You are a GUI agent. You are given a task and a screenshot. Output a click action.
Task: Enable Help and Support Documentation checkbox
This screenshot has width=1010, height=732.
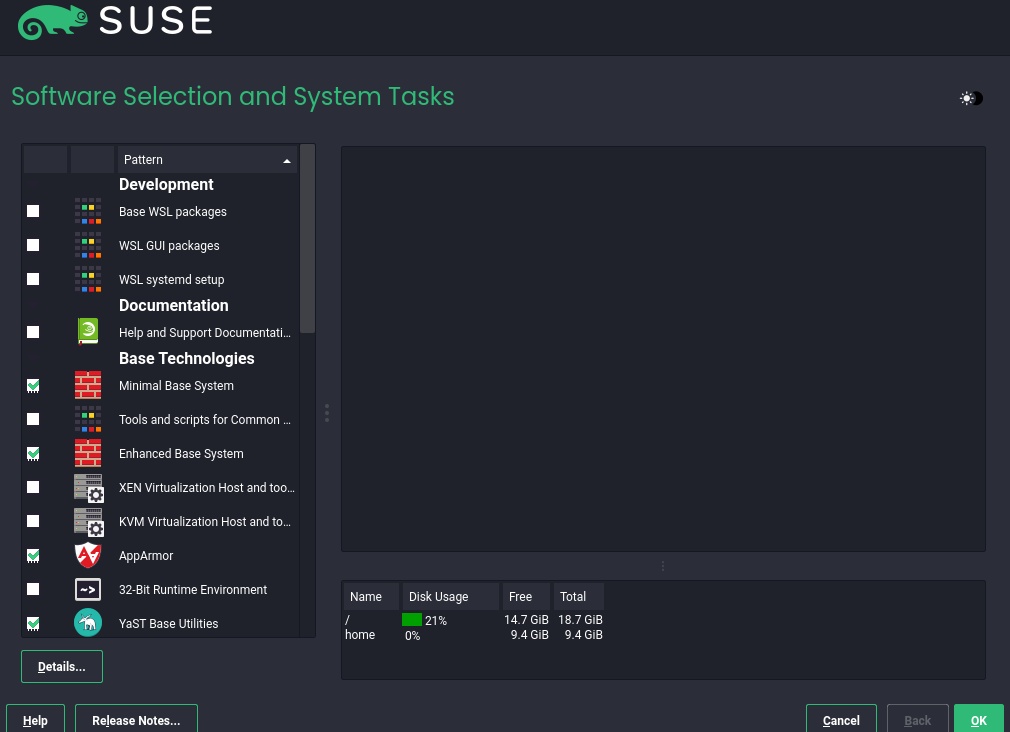coord(33,332)
